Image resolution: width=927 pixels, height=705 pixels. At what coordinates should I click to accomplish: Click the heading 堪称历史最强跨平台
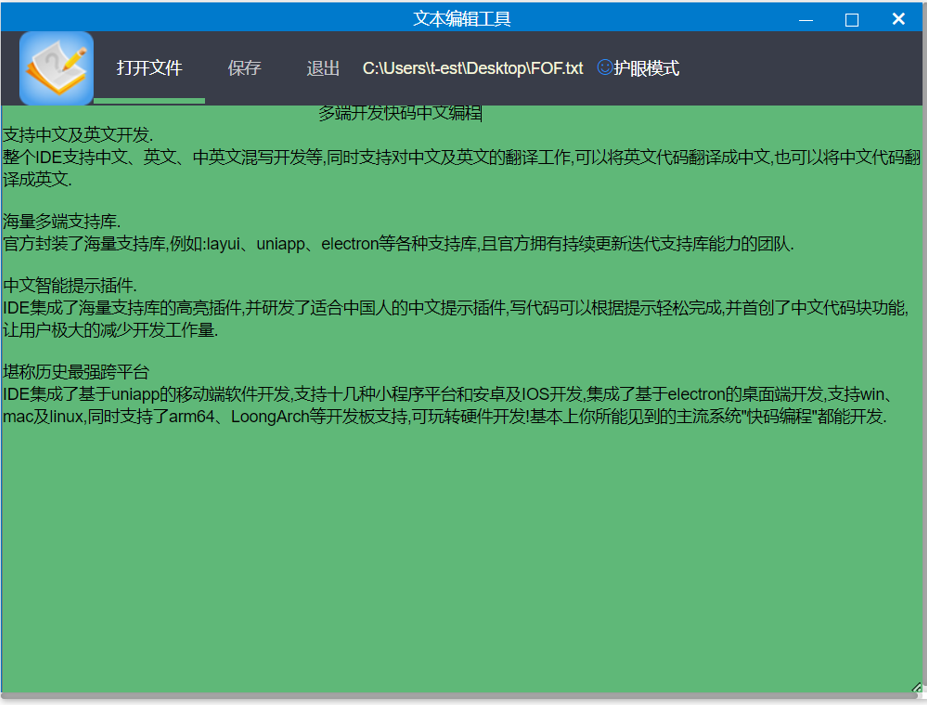76,372
